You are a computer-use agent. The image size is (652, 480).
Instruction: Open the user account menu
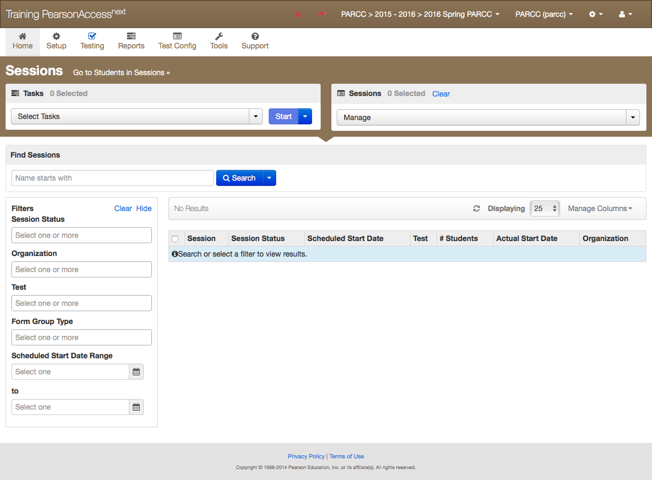click(624, 15)
